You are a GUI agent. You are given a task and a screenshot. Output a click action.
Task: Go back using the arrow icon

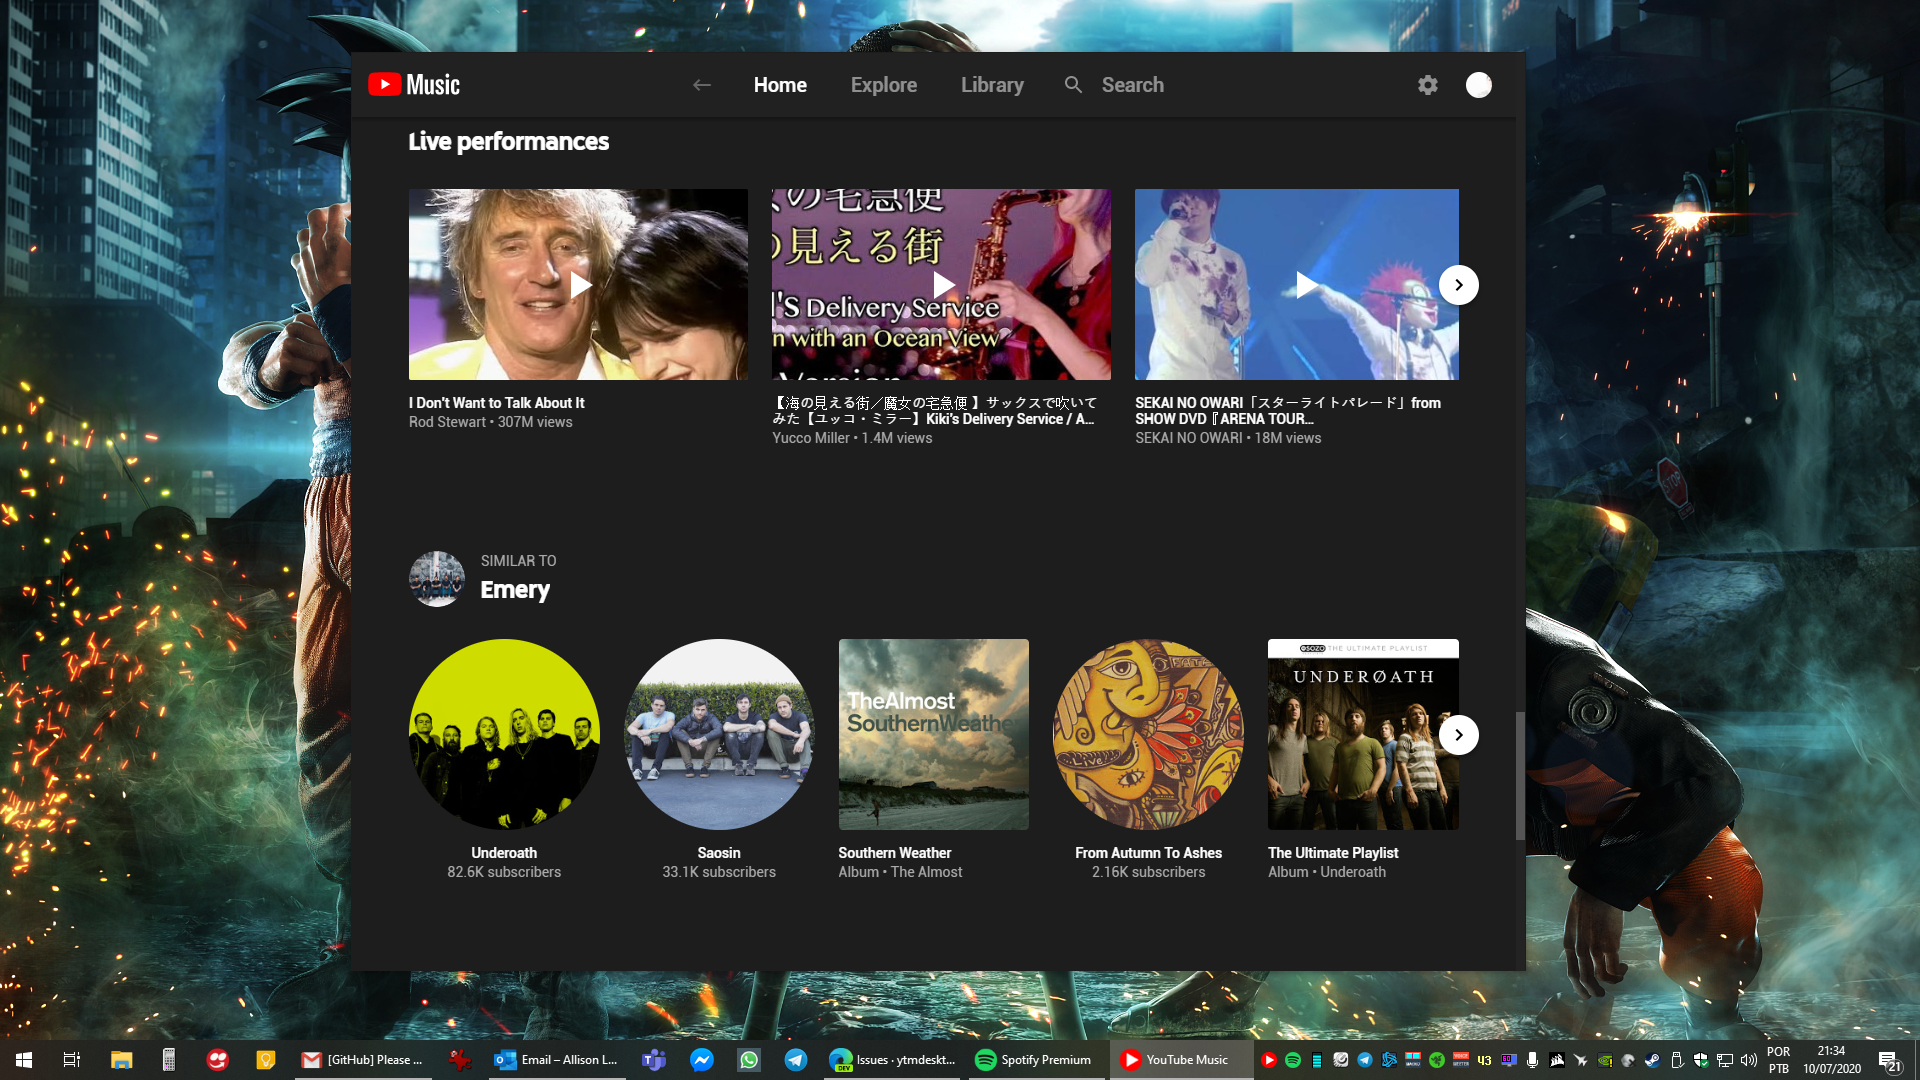[702, 85]
